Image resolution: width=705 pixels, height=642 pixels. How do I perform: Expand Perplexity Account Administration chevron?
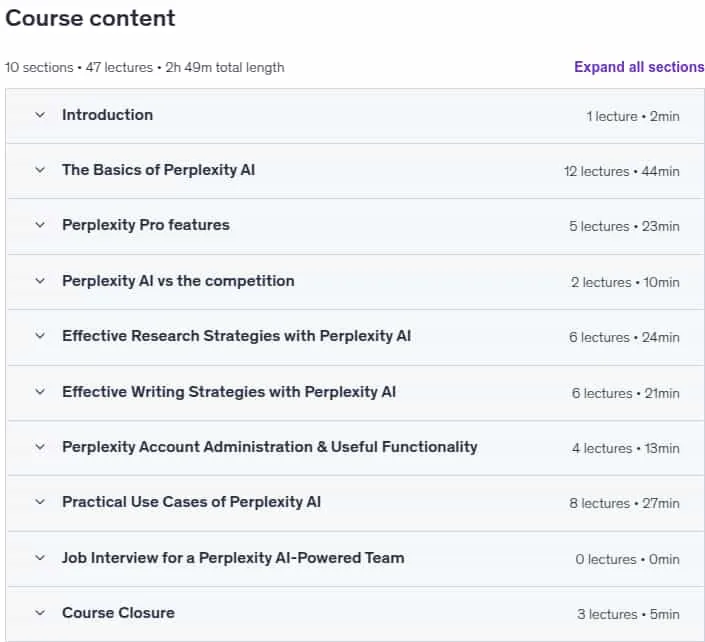pos(40,447)
